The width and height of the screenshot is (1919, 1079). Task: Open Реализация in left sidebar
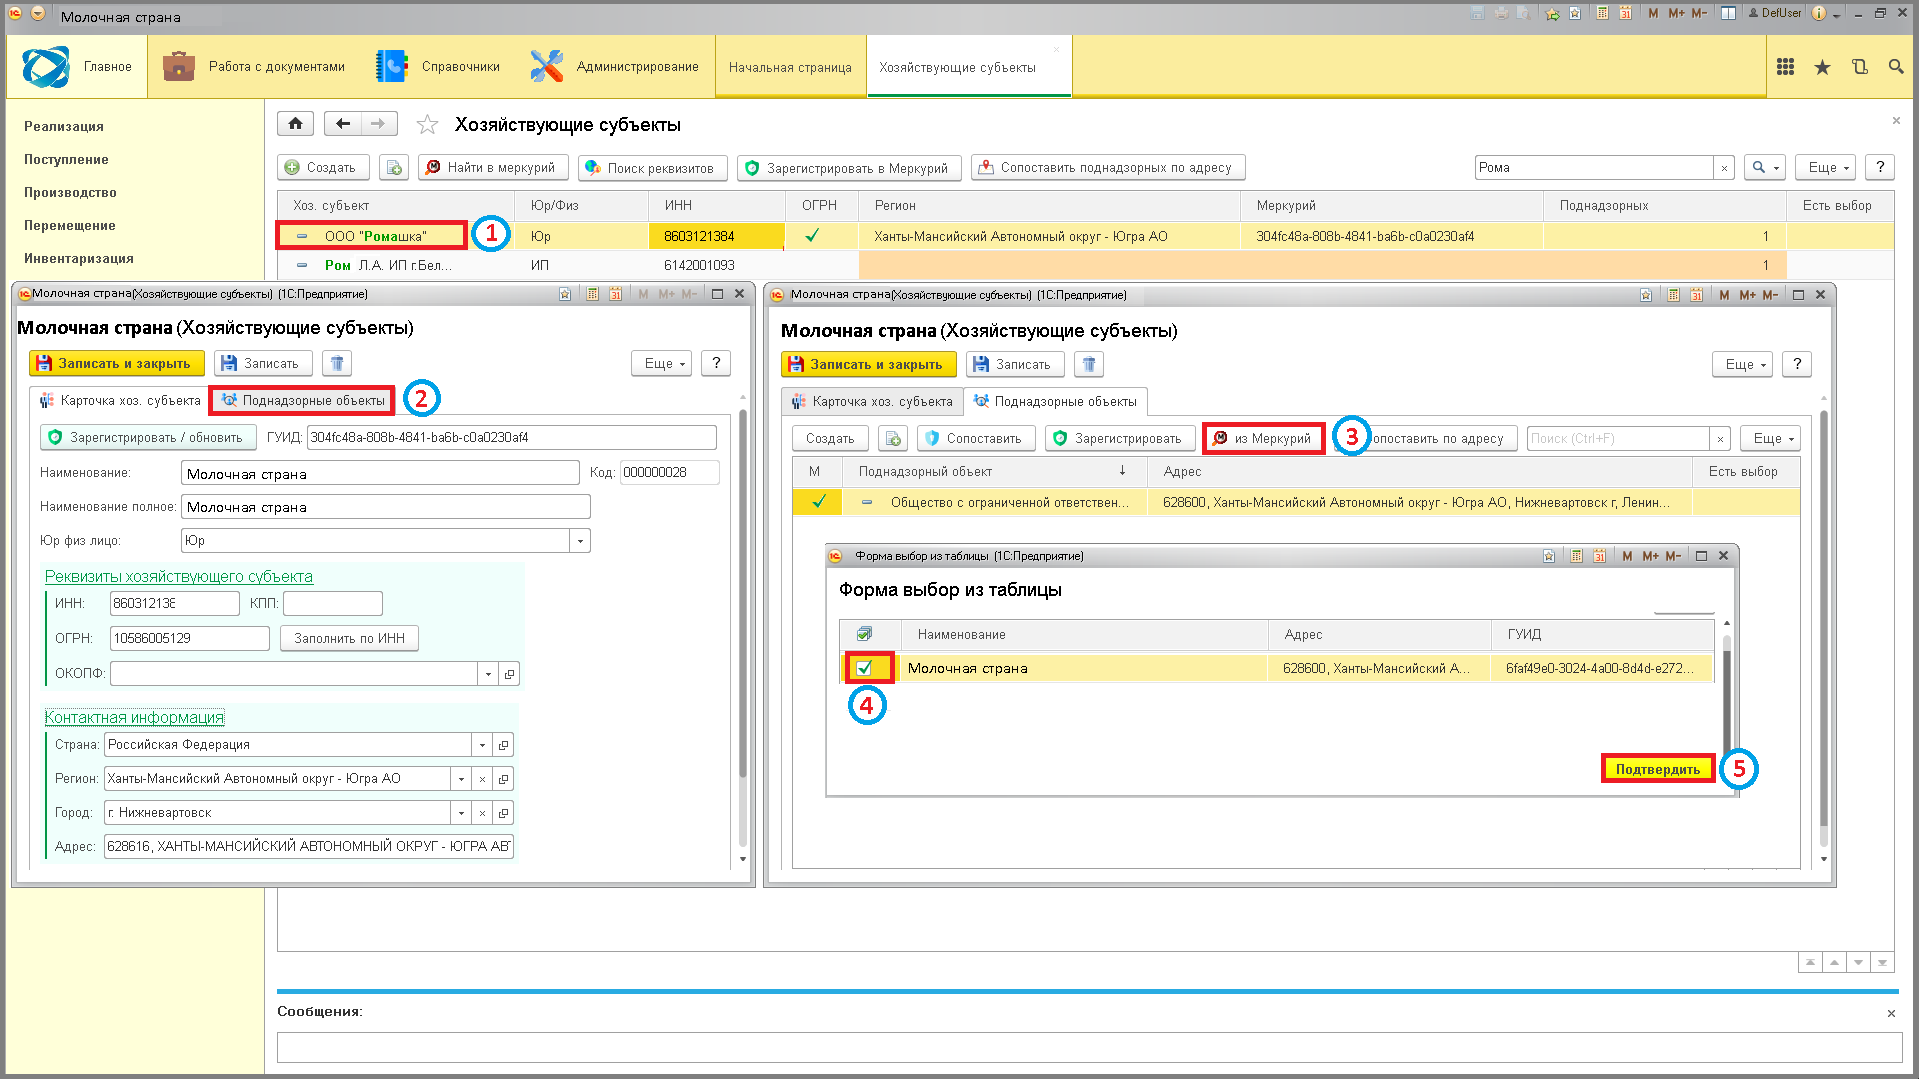64,127
